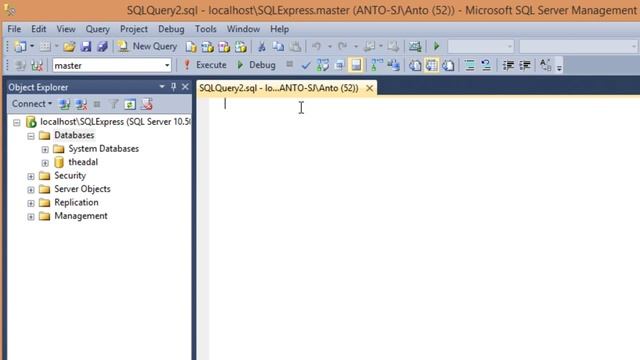
Task: Click the Database Engine Query icon
Action: (x=191, y=47)
